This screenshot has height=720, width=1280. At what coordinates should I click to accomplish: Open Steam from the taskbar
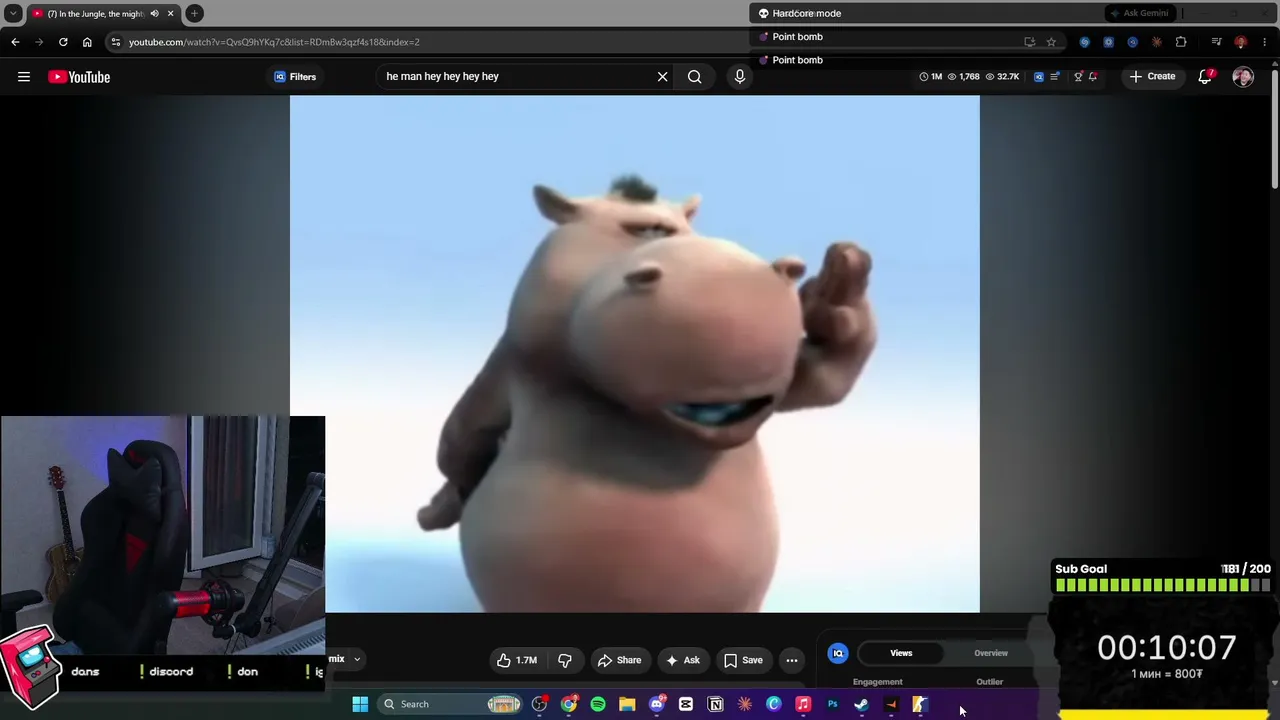(x=861, y=704)
